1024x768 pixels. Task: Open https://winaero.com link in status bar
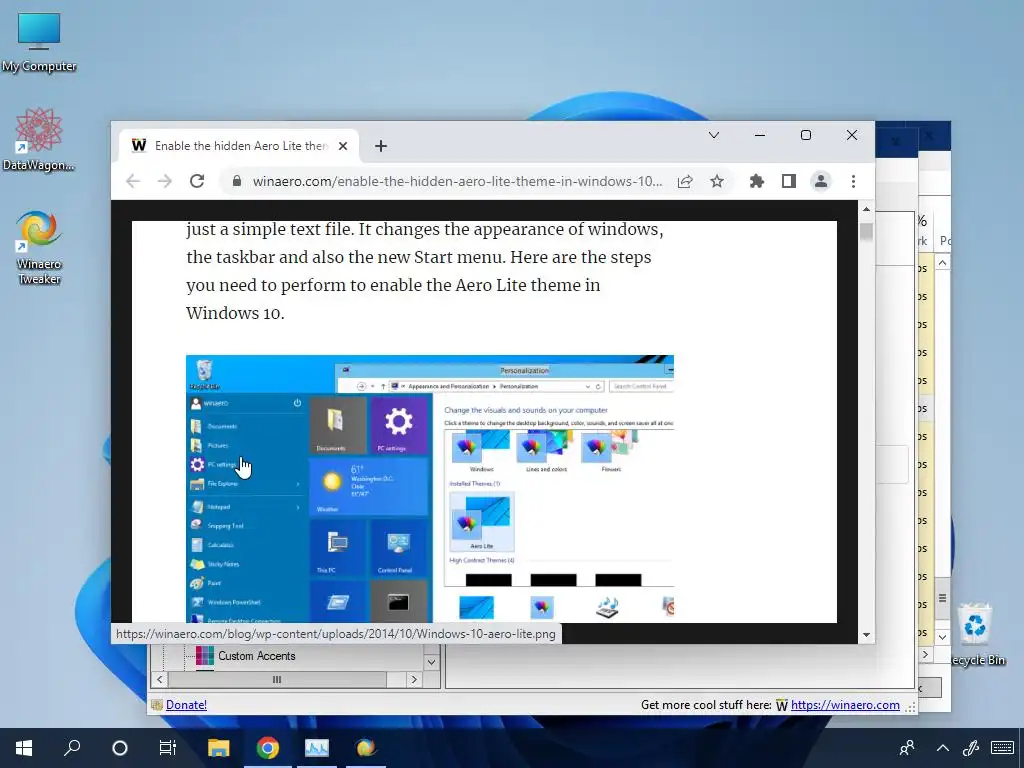click(x=845, y=705)
